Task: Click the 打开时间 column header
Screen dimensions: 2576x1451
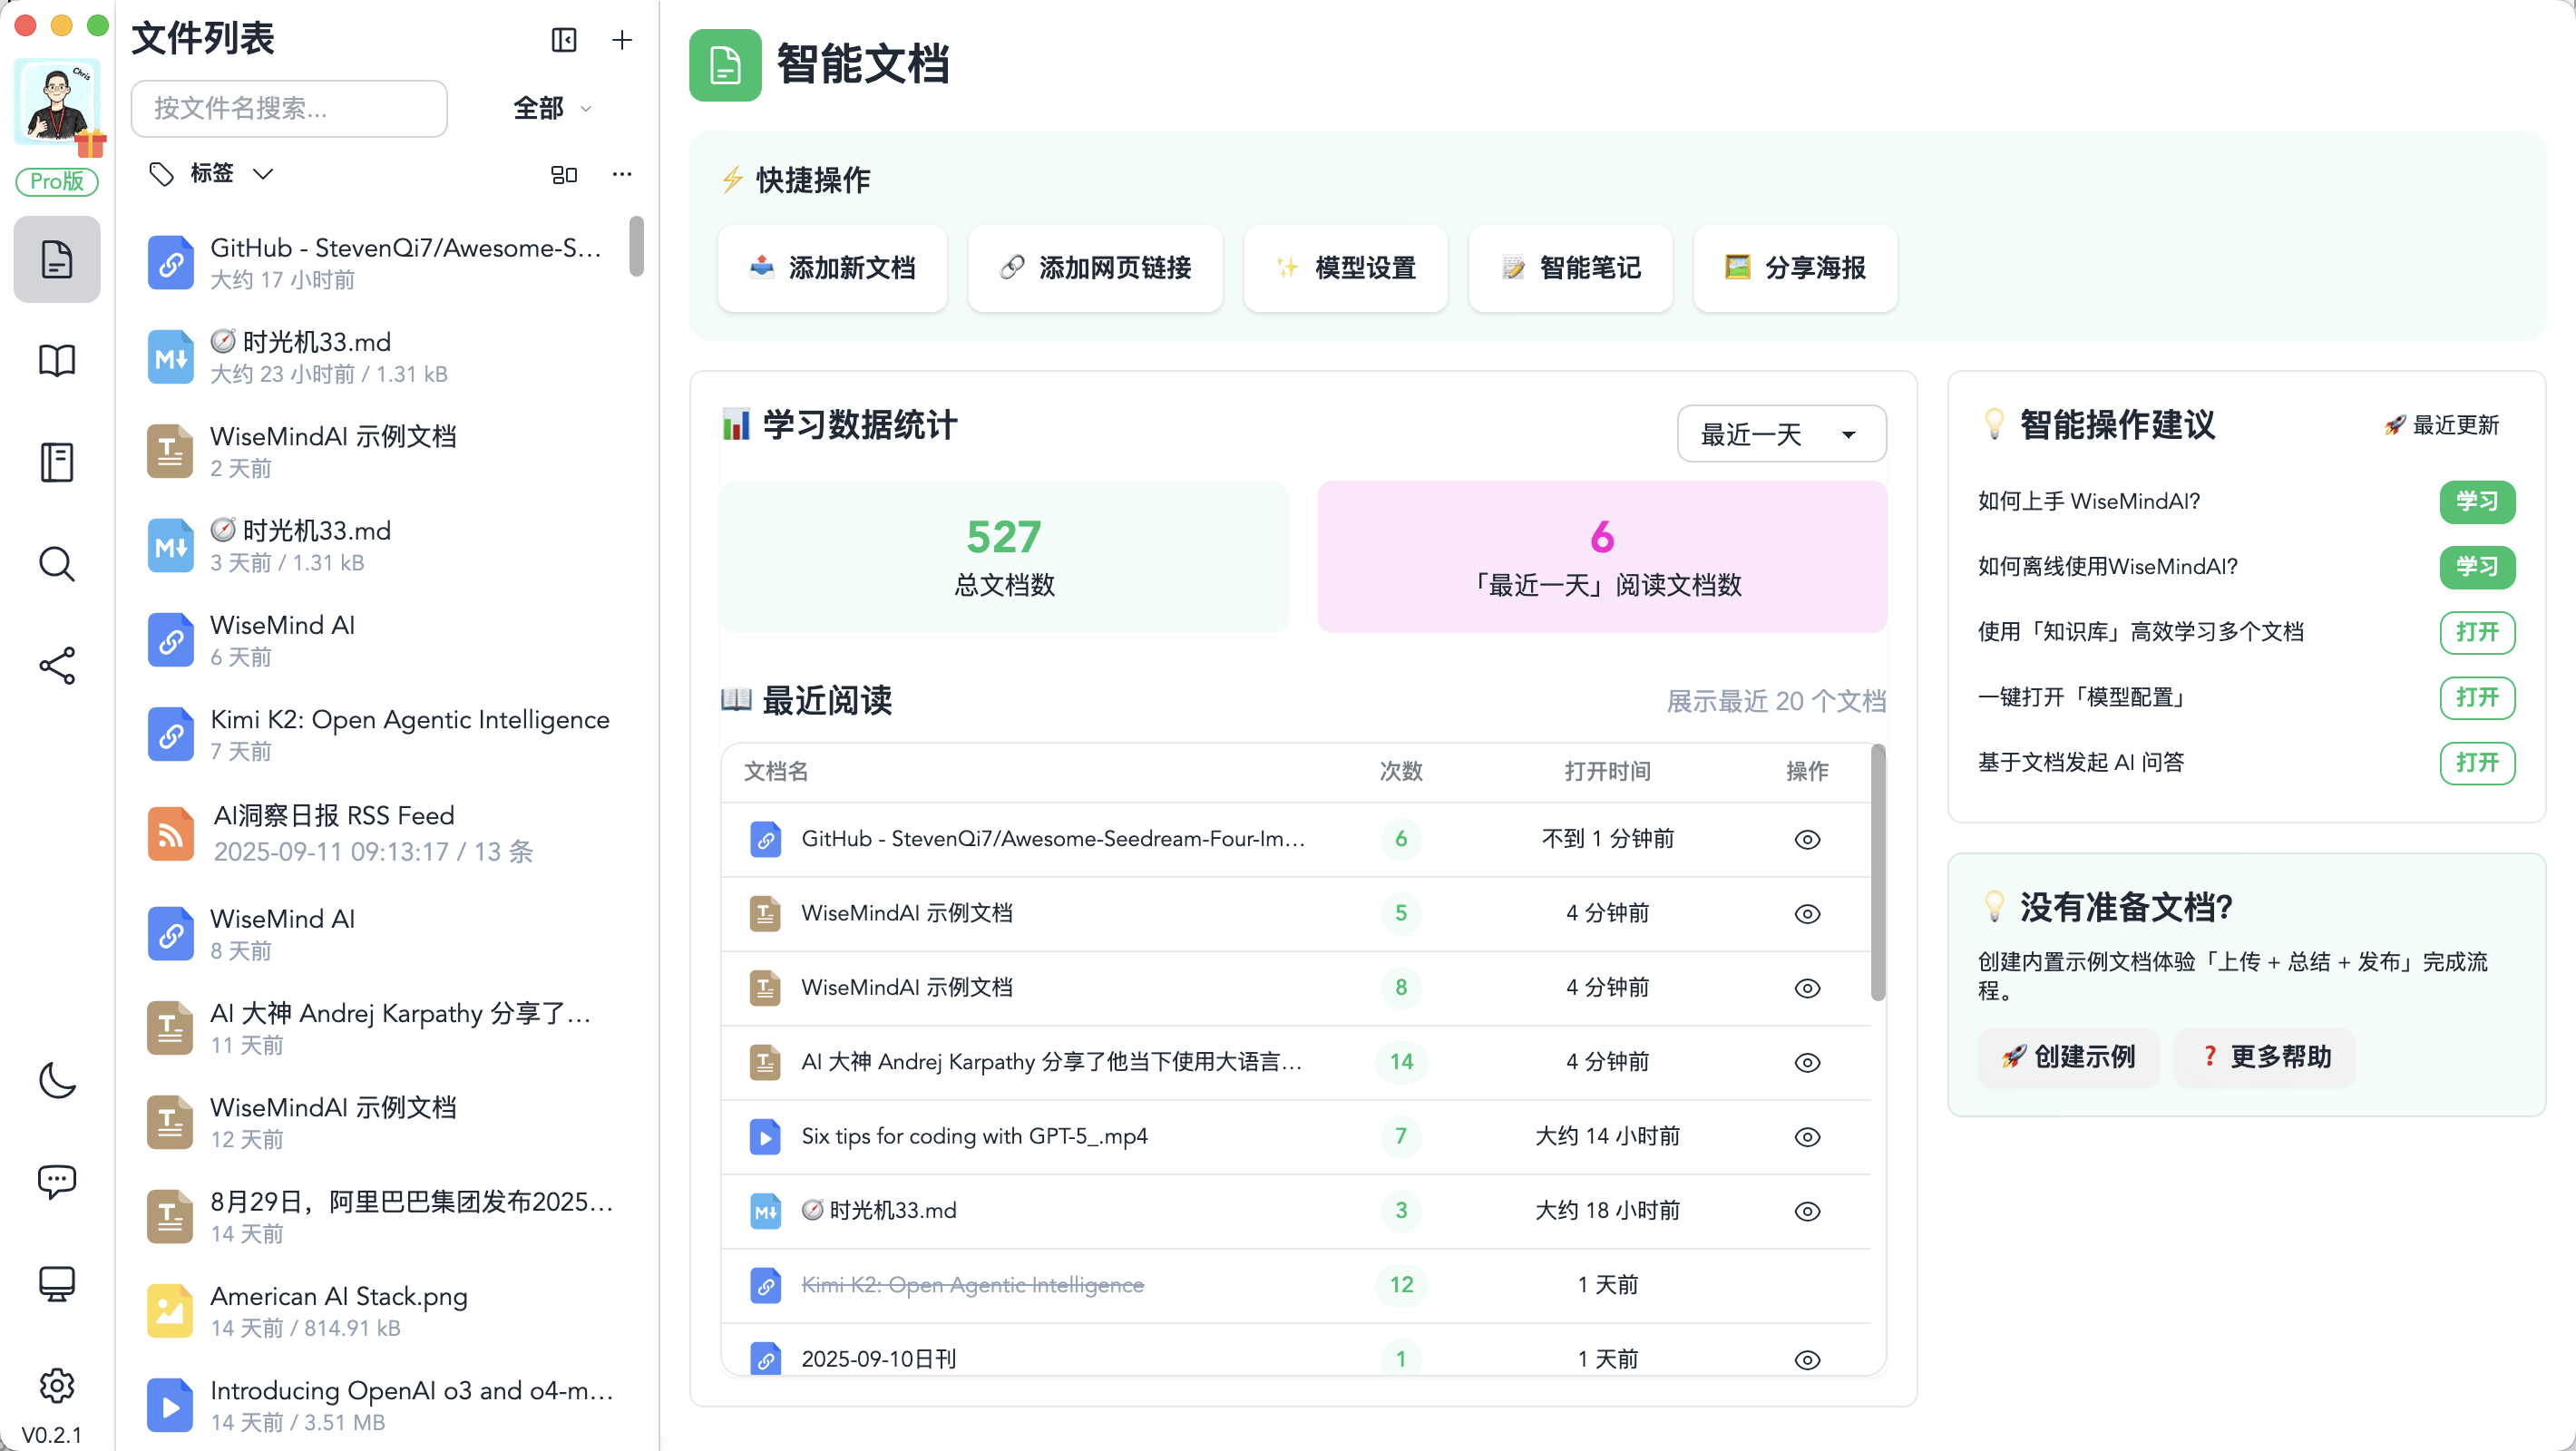Action: pos(1607,771)
